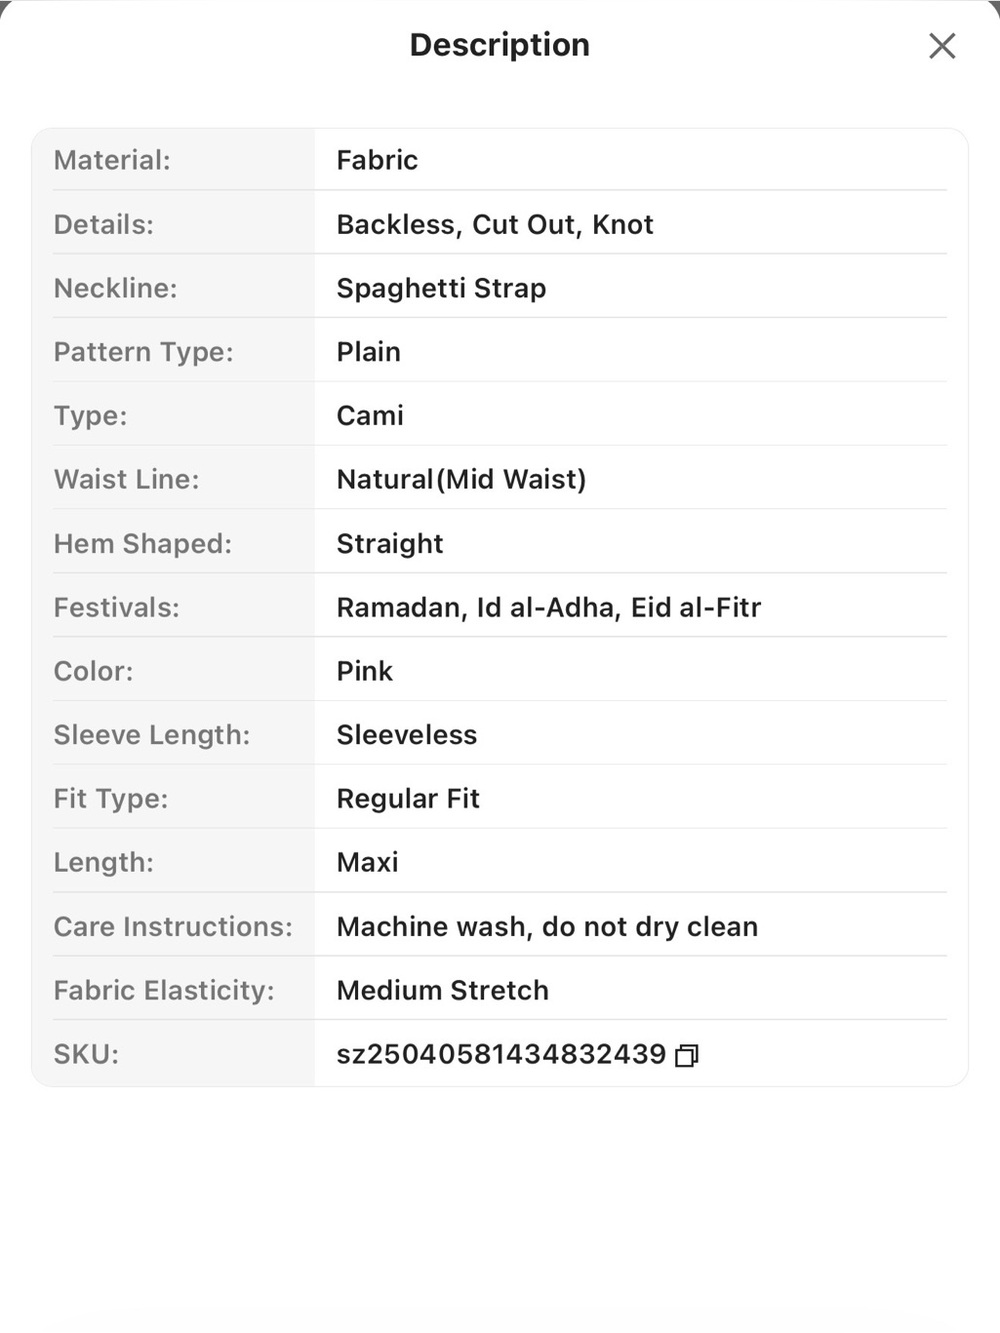Click the Sleeveless sleeve length value
Viewport: 1000px width, 1333px height.
[406, 735]
